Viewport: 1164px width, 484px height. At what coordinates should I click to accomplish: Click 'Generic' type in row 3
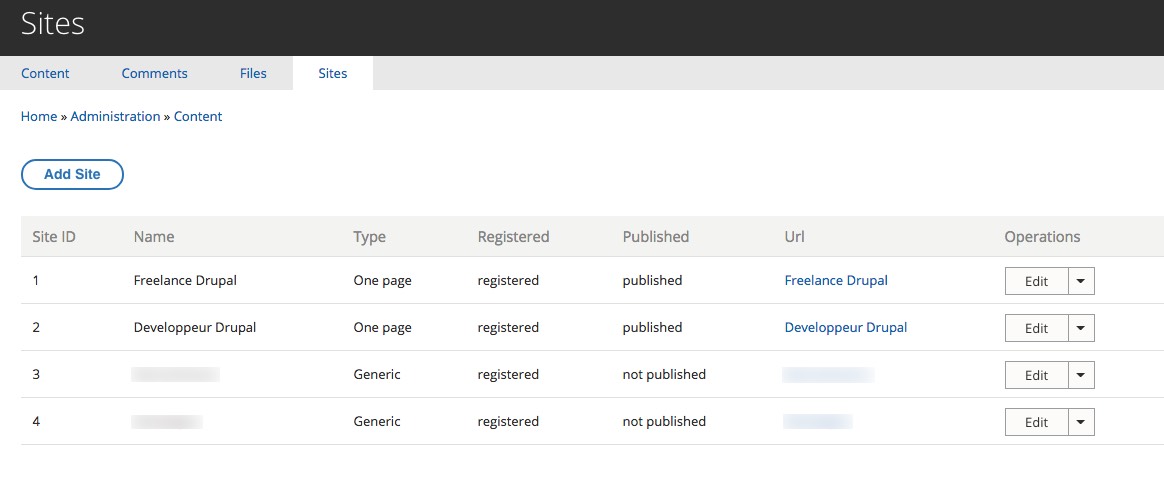pos(377,374)
